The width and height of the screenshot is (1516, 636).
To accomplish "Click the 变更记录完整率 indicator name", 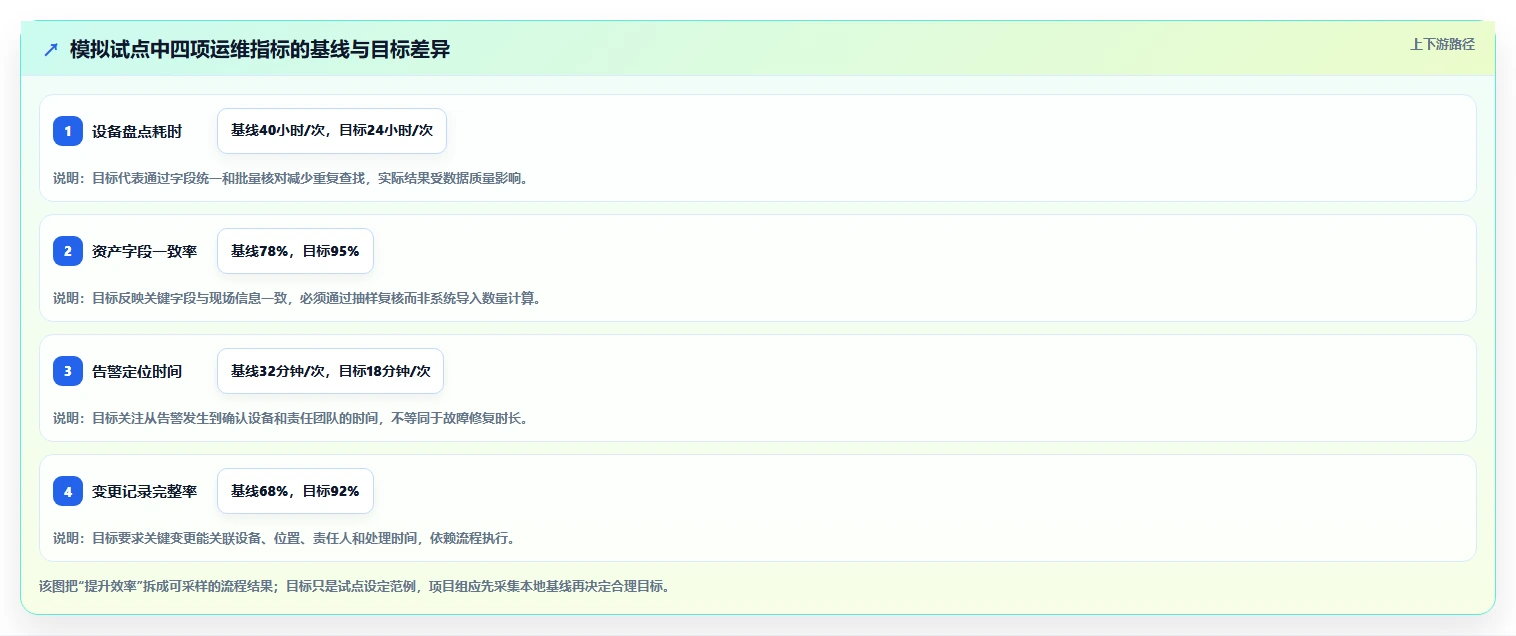I will pos(145,491).
